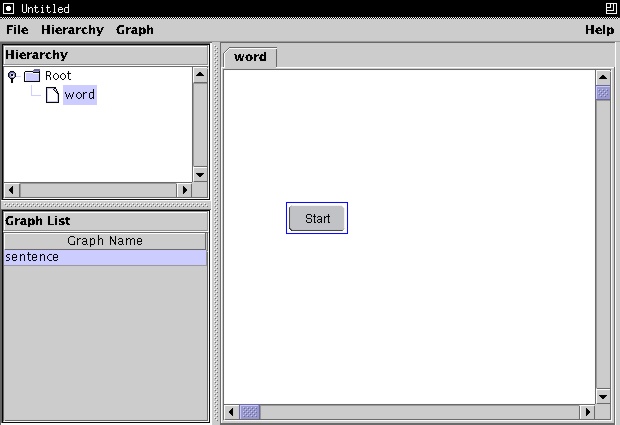Select the word item in Hierarchy tree
This screenshot has width=620, height=425.
(x=80, y=95)
